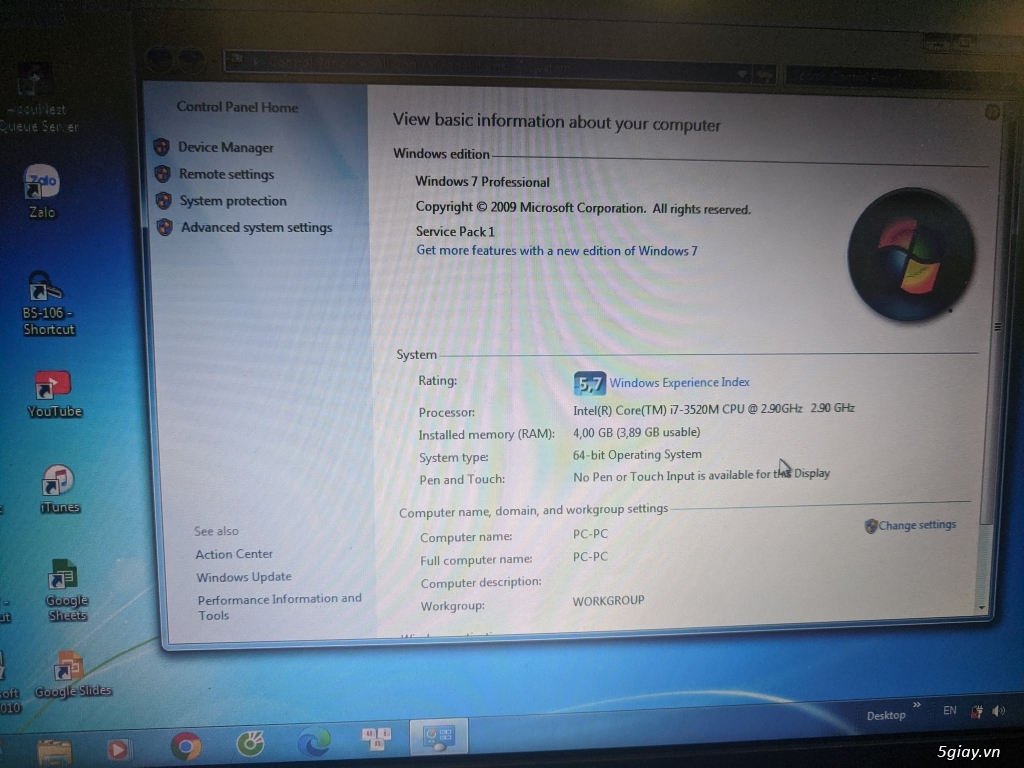The image size is (1024, 768).
Task: Open media player icon in taskbar
Action: pos(118,749)
